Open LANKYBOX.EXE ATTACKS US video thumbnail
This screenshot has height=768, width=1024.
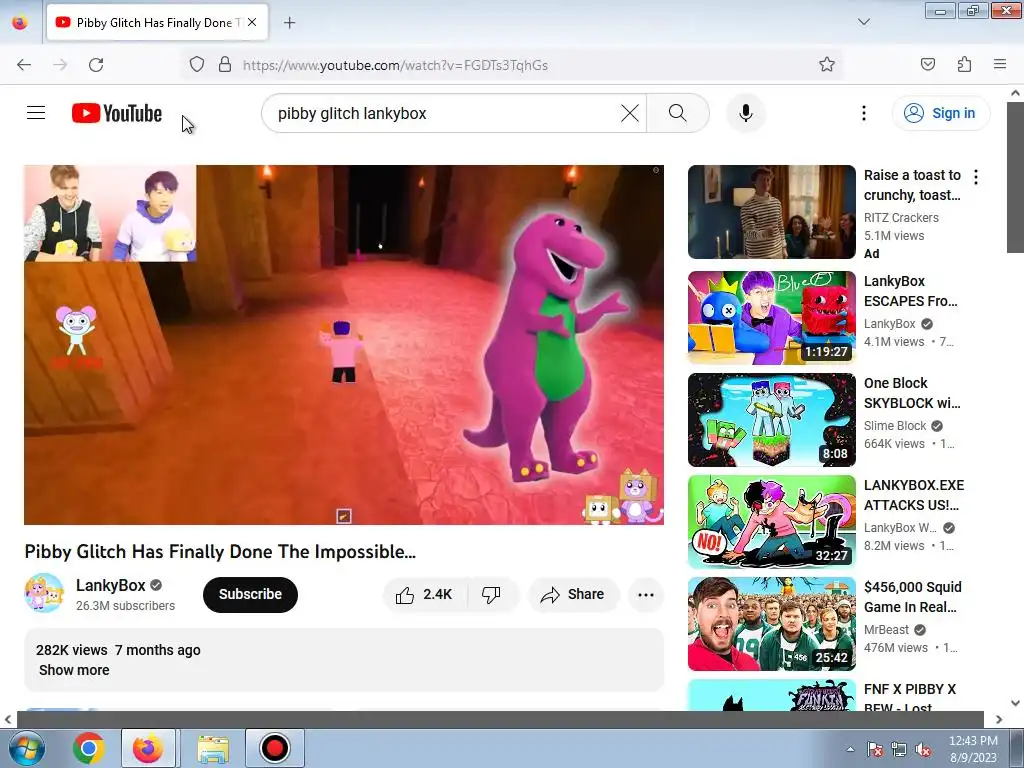pyautogui.click(x=771, y=522)
